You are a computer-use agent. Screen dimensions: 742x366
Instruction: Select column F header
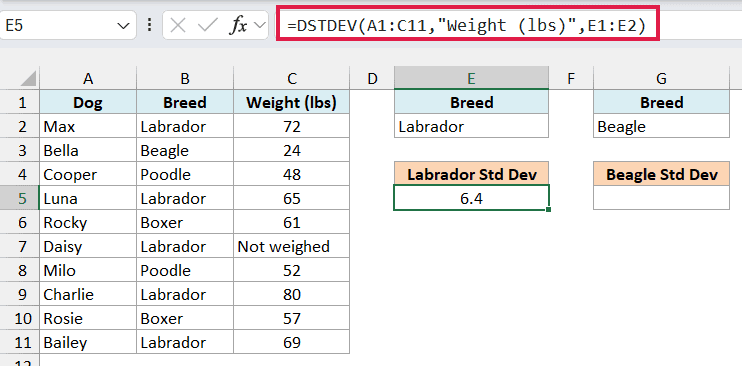(x=571, y=79)
